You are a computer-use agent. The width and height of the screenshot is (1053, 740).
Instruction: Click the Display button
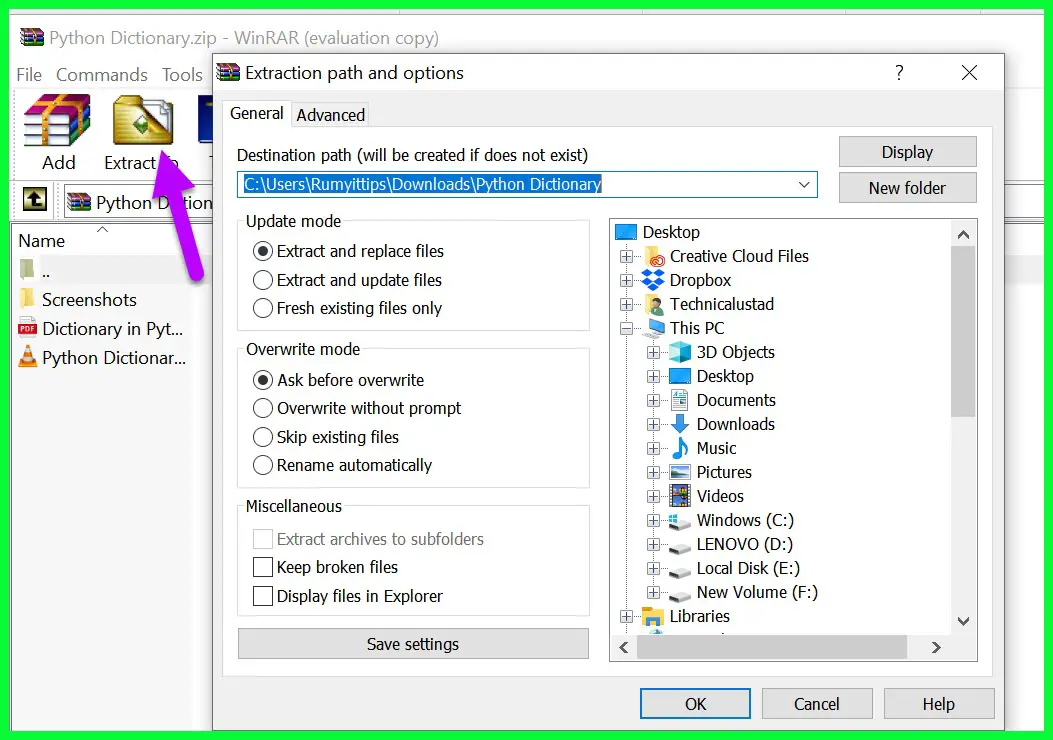(907, 152)
